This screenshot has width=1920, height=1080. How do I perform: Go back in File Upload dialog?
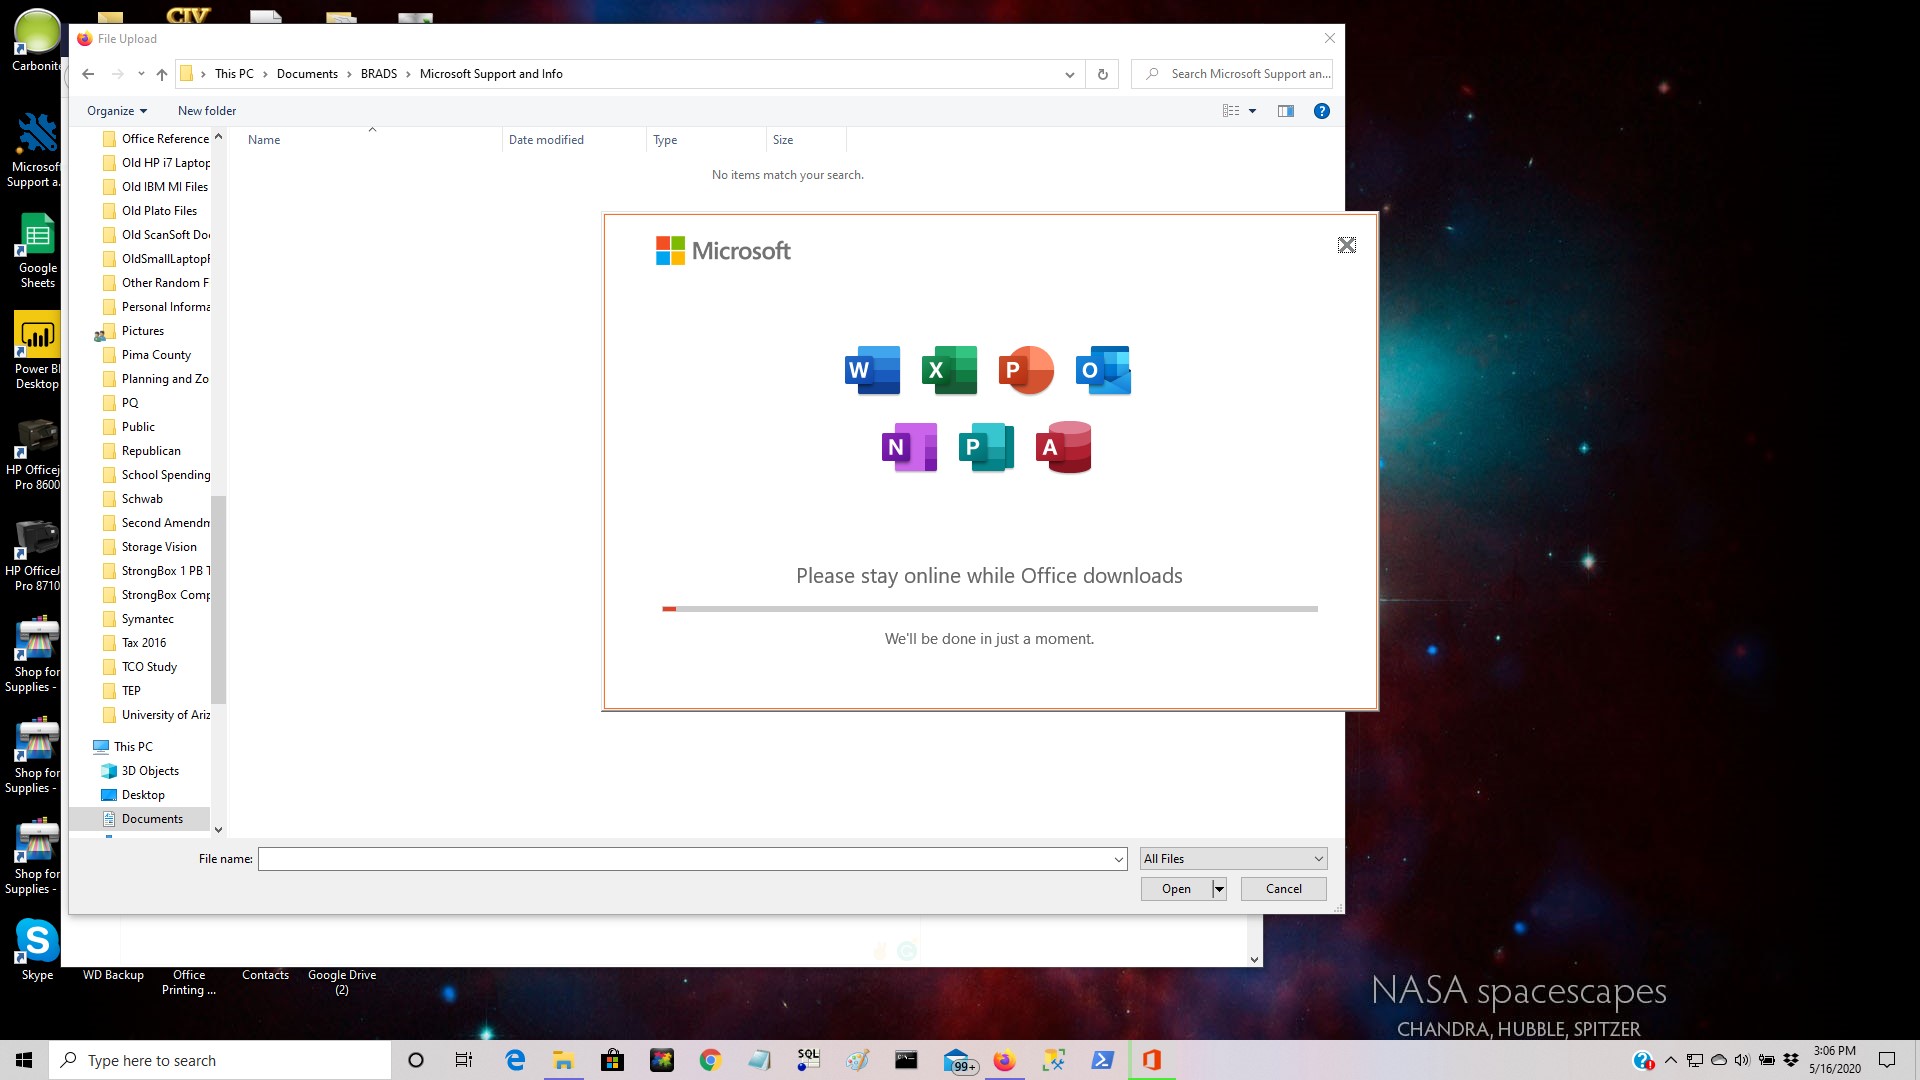[88, 74]
